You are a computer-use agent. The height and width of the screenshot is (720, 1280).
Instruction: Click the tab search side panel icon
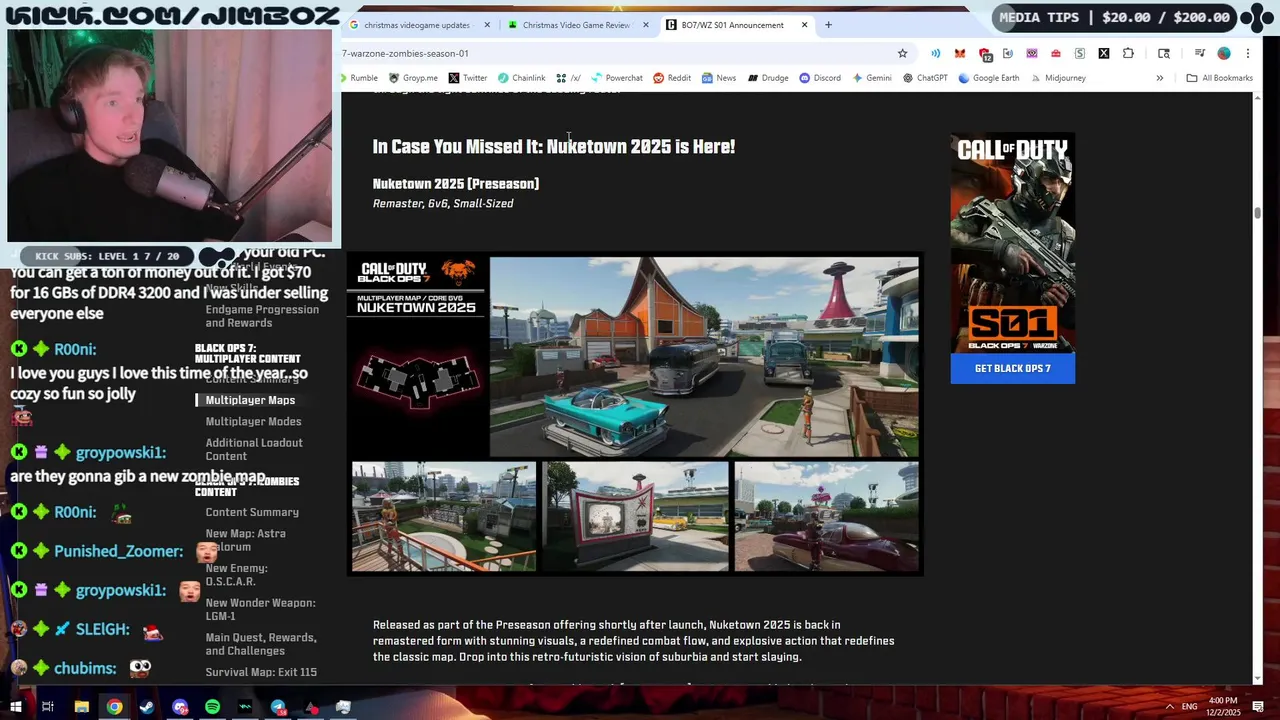[1164, 53]
